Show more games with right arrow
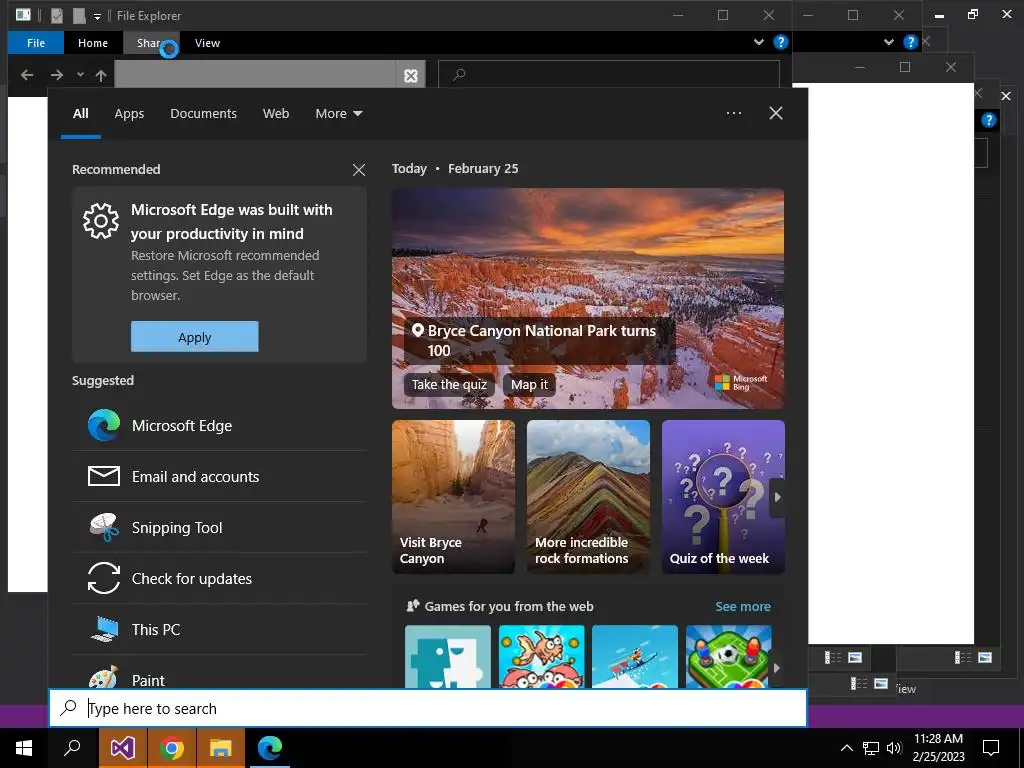The width and height of the screenshot is (1024, 768). (x=776, y=668)
